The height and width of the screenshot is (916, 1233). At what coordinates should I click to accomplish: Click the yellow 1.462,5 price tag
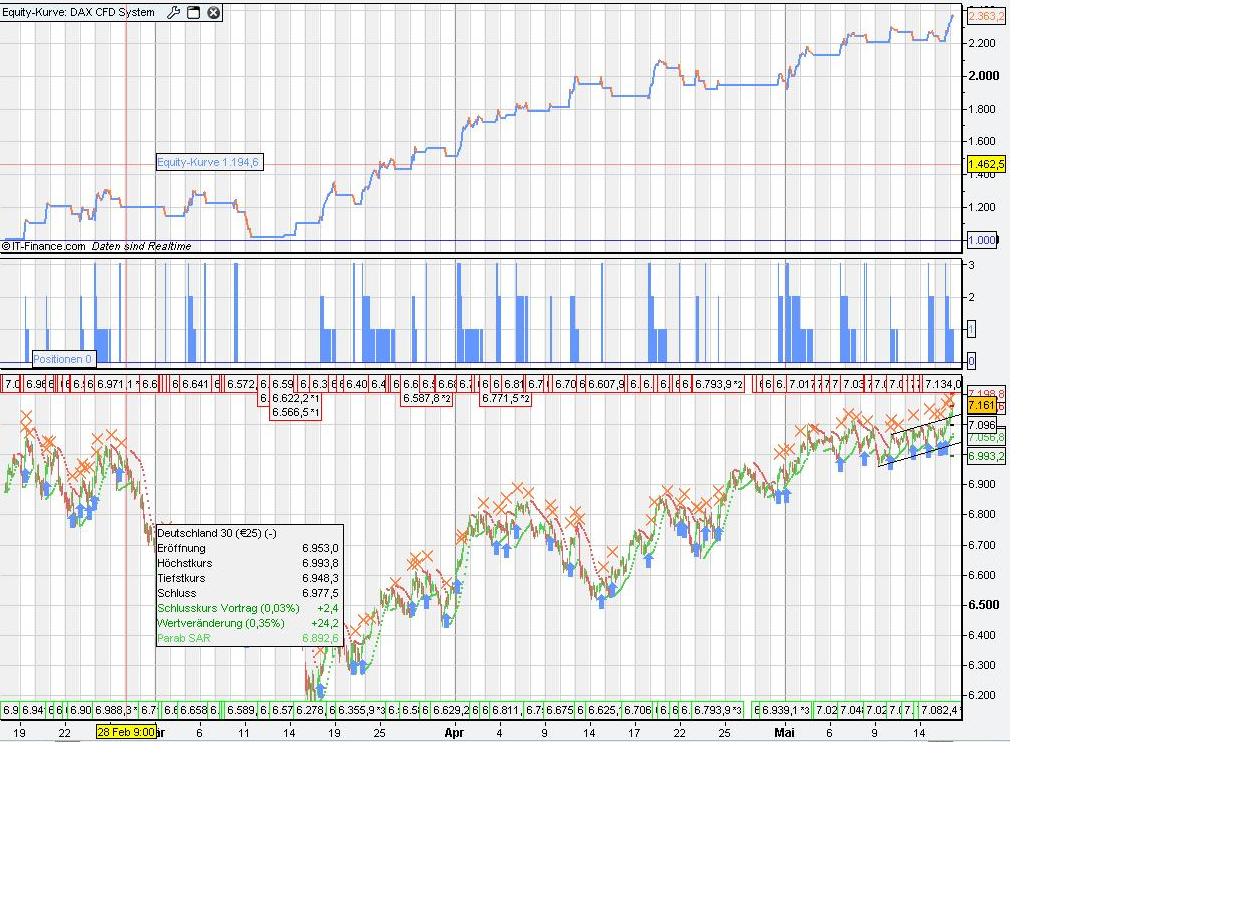point(986,164)
